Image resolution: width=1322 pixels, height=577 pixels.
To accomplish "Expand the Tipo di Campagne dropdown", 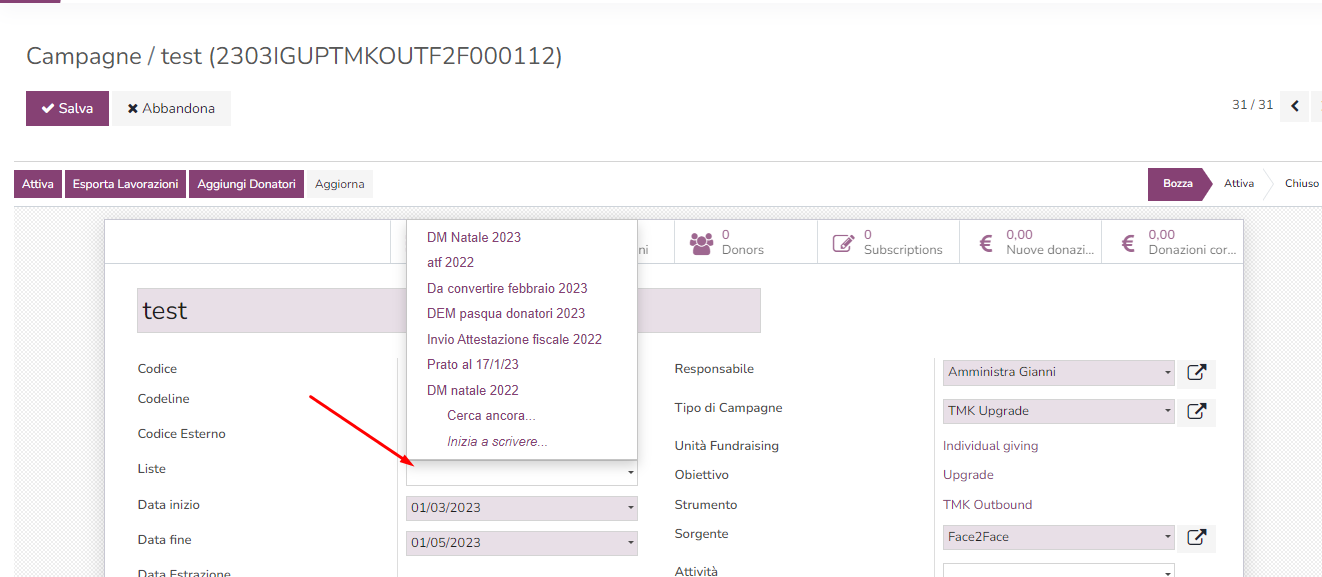I will (1168, 411).
